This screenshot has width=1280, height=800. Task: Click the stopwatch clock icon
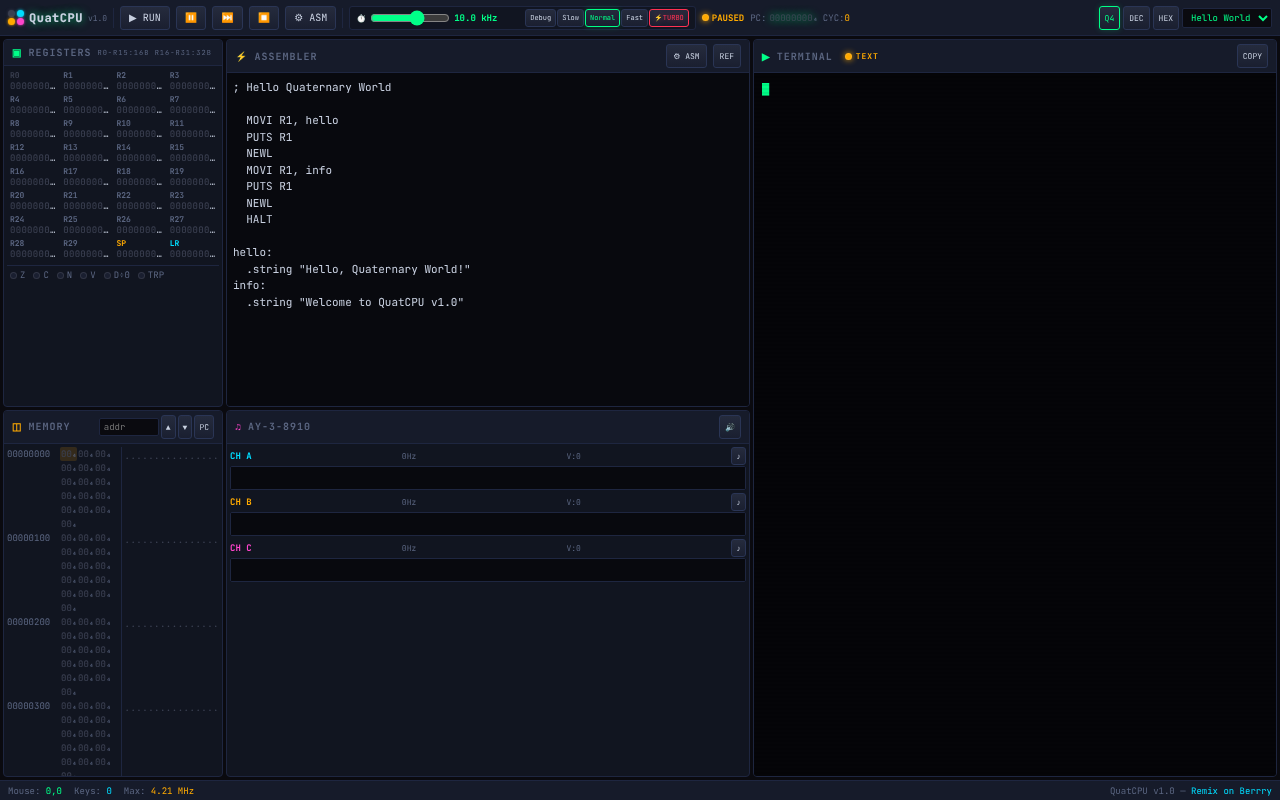[x=361, y=18]
